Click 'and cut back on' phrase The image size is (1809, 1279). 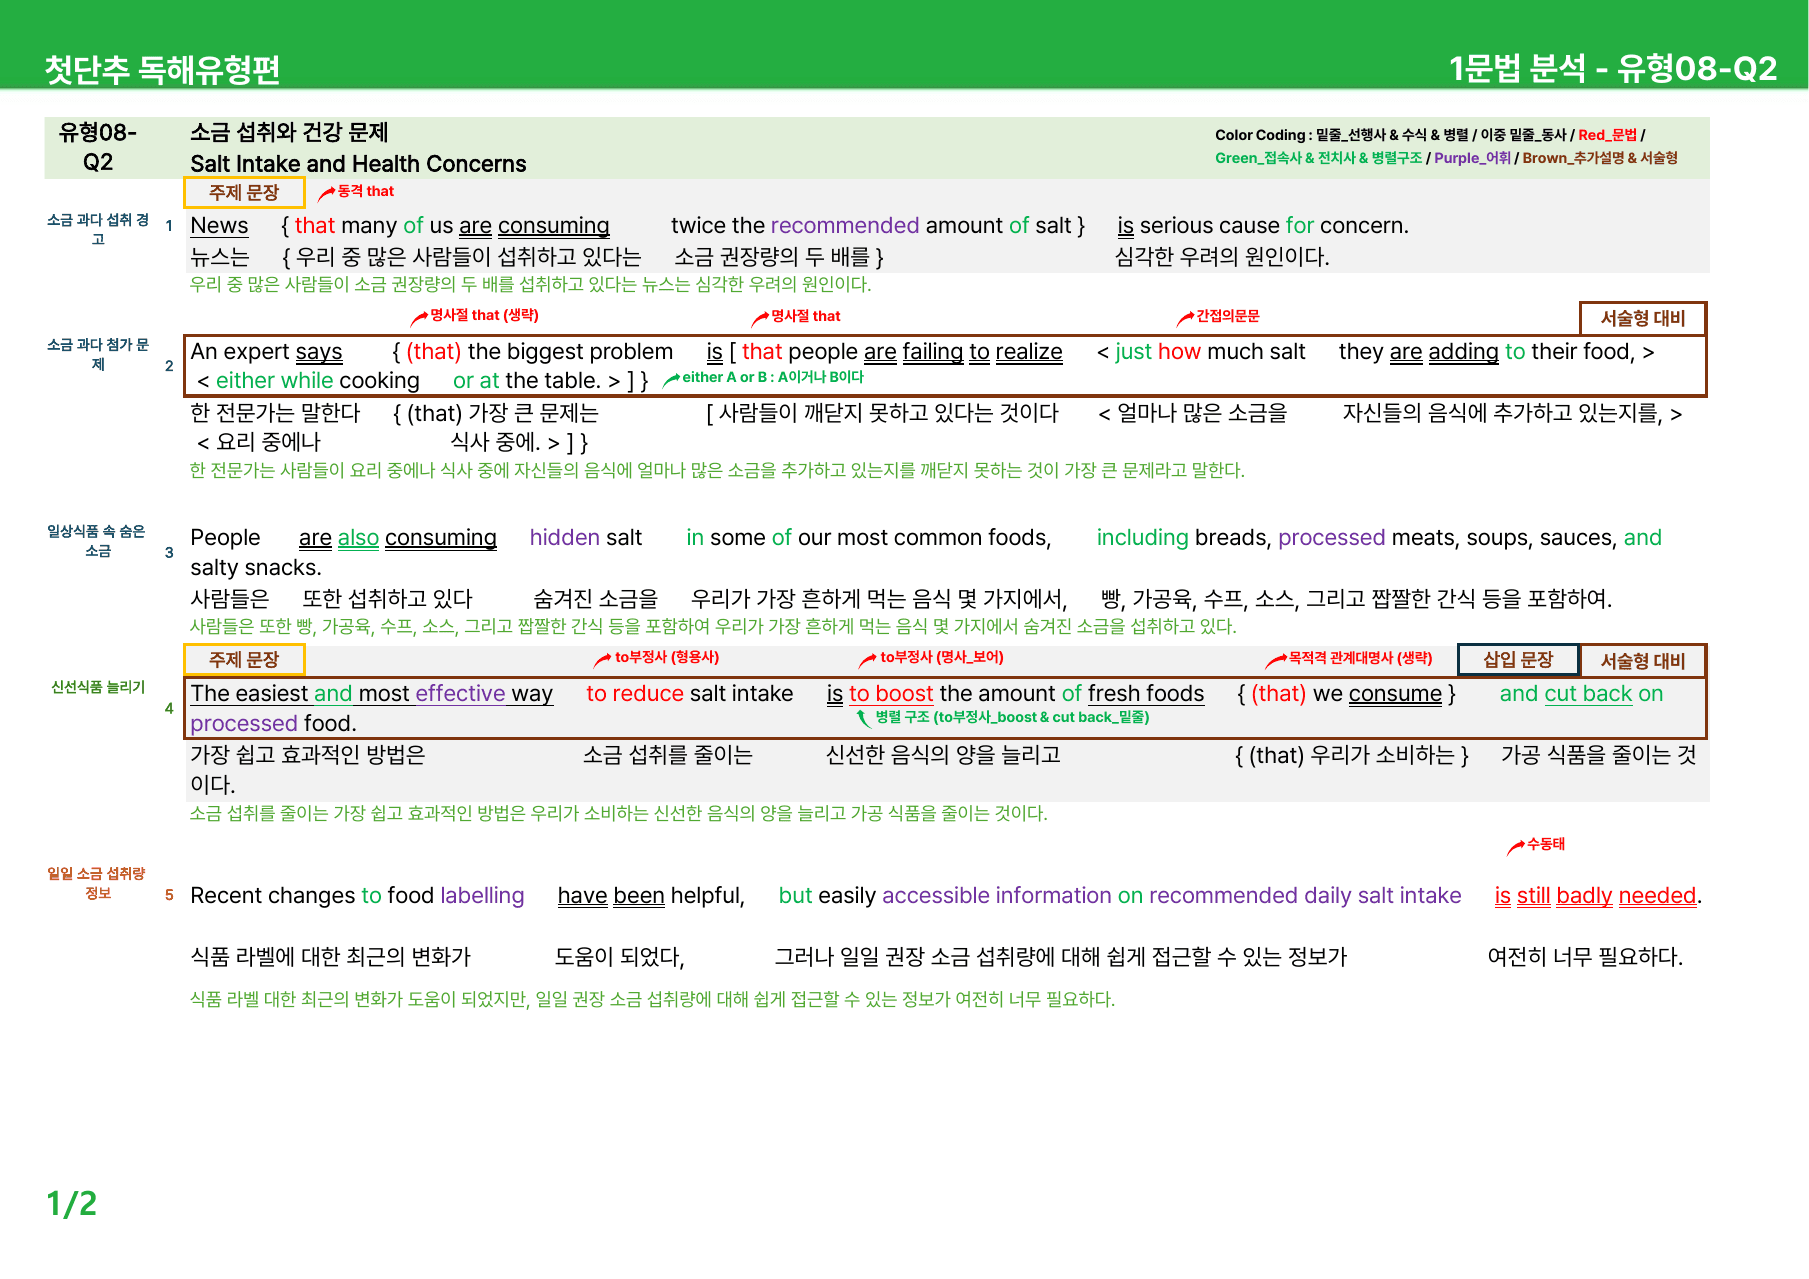tap(1581, 694)
